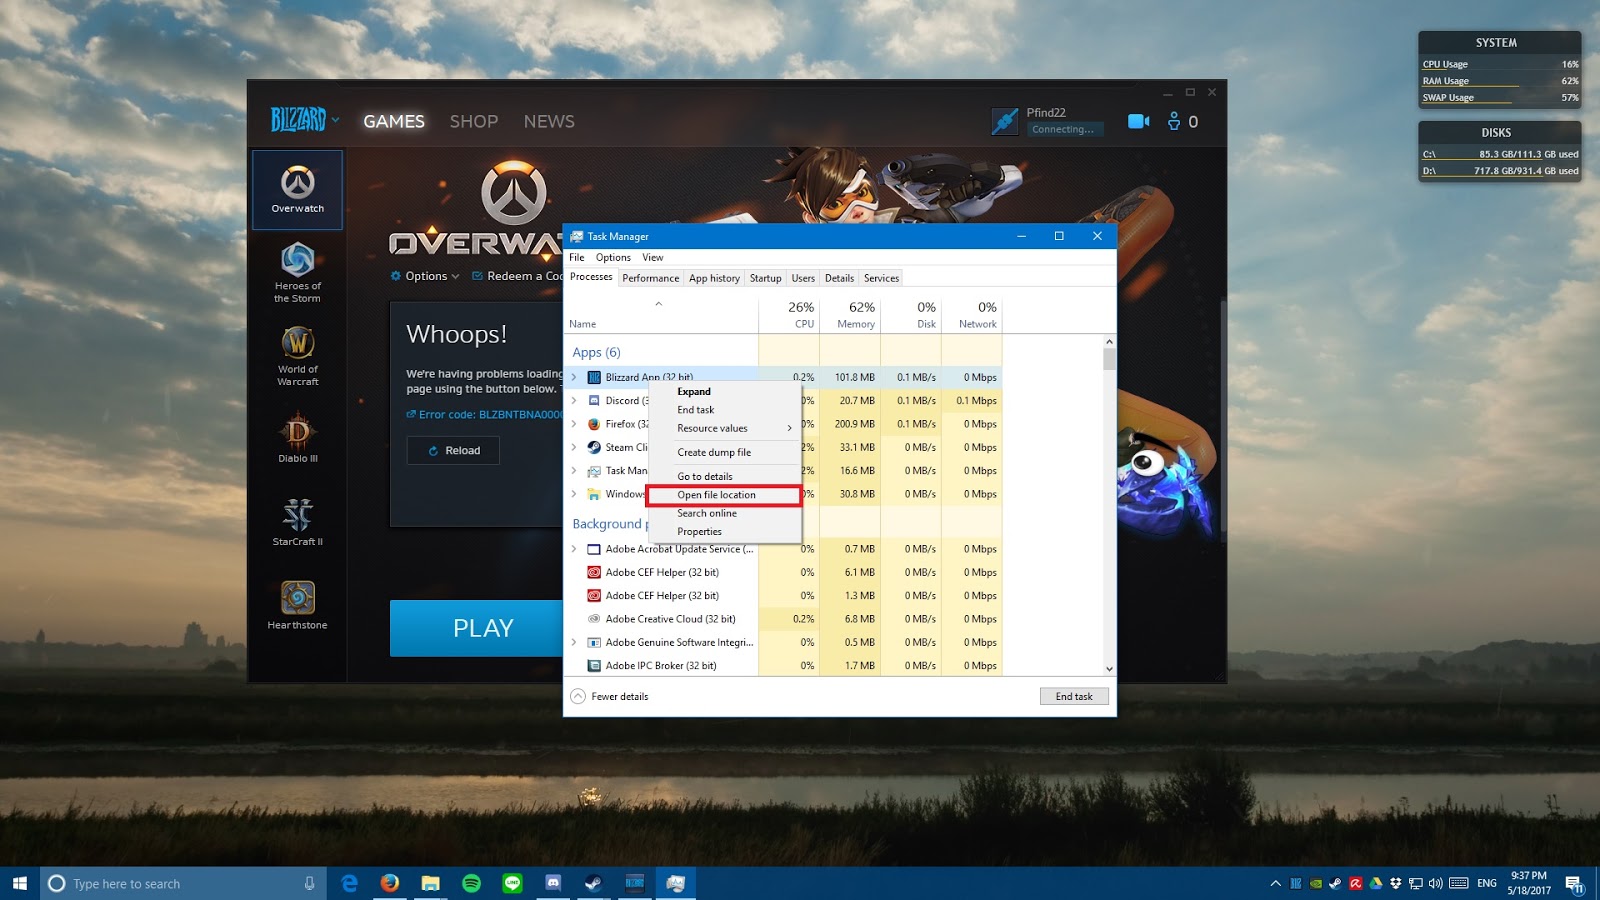Switch to the Performance tab

pyautogui.click(x=650, y=278)
